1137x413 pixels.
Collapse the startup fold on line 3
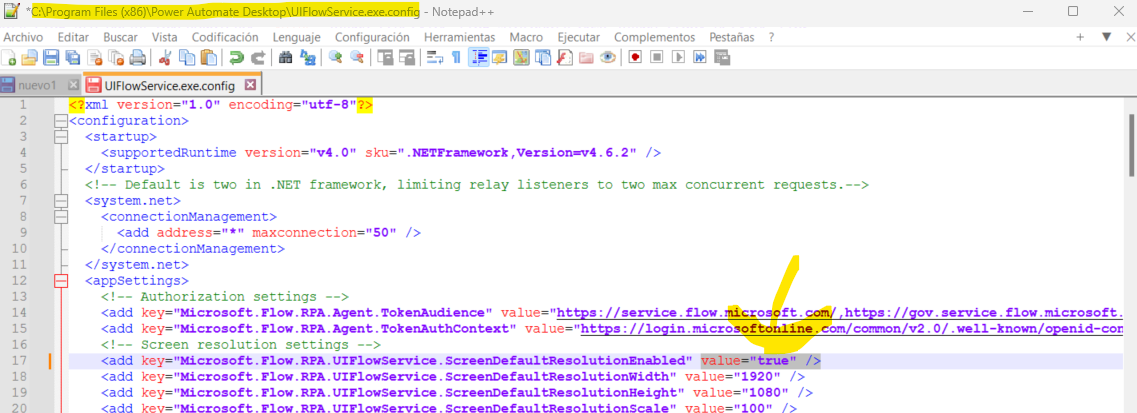coord(61,137)
